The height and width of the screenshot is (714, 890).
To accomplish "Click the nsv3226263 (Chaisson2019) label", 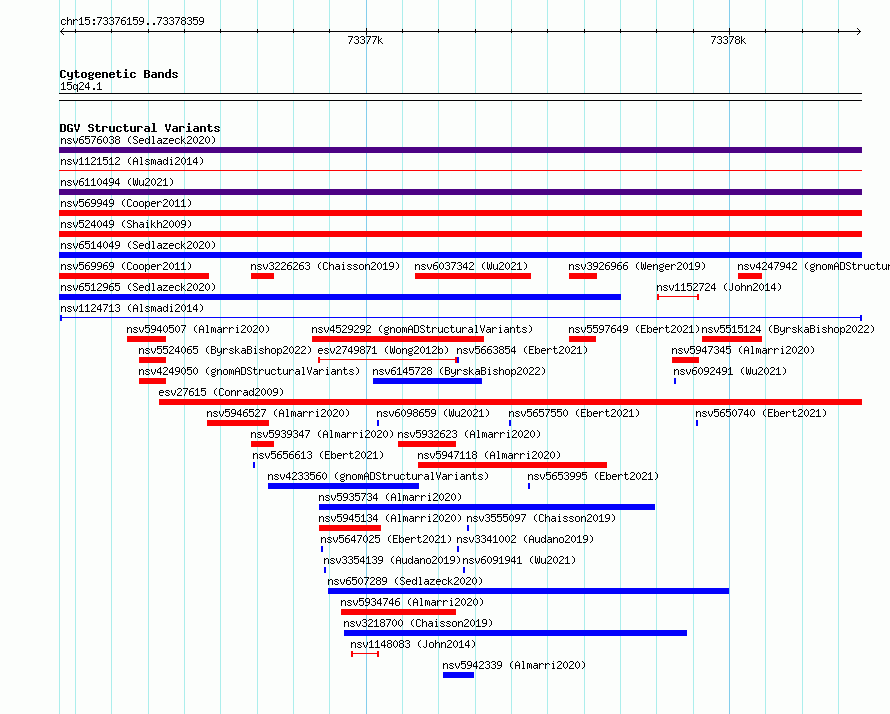I will (x=325, y=266).
